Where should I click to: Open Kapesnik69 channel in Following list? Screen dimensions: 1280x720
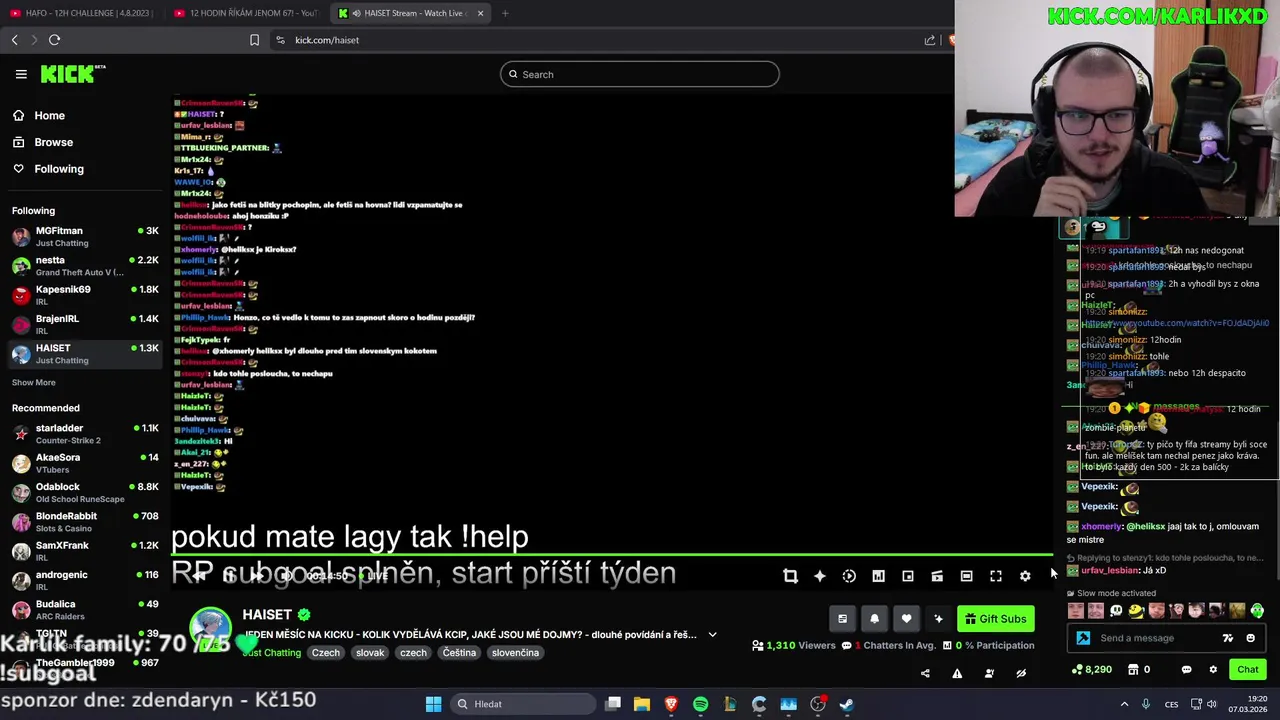pyautogui.click(x=85, y=295)
